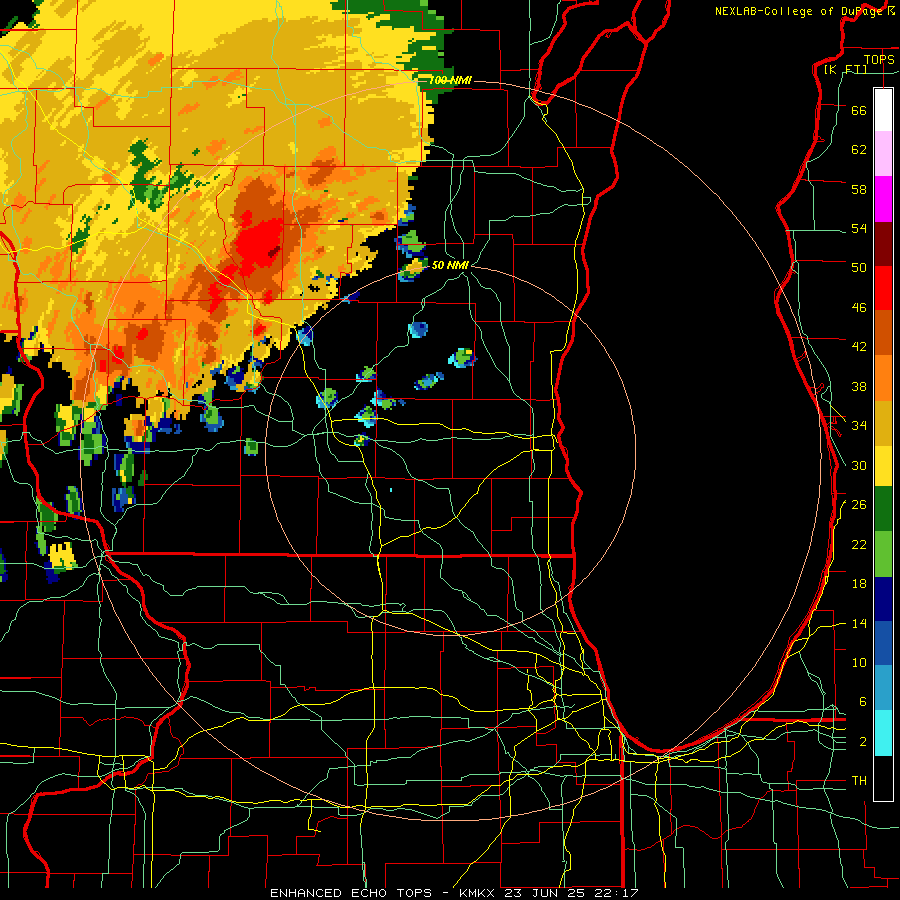Viewport: 900px width, 900px height.
Task: Select the medium blue legend swatch
Action: (883, 643)
